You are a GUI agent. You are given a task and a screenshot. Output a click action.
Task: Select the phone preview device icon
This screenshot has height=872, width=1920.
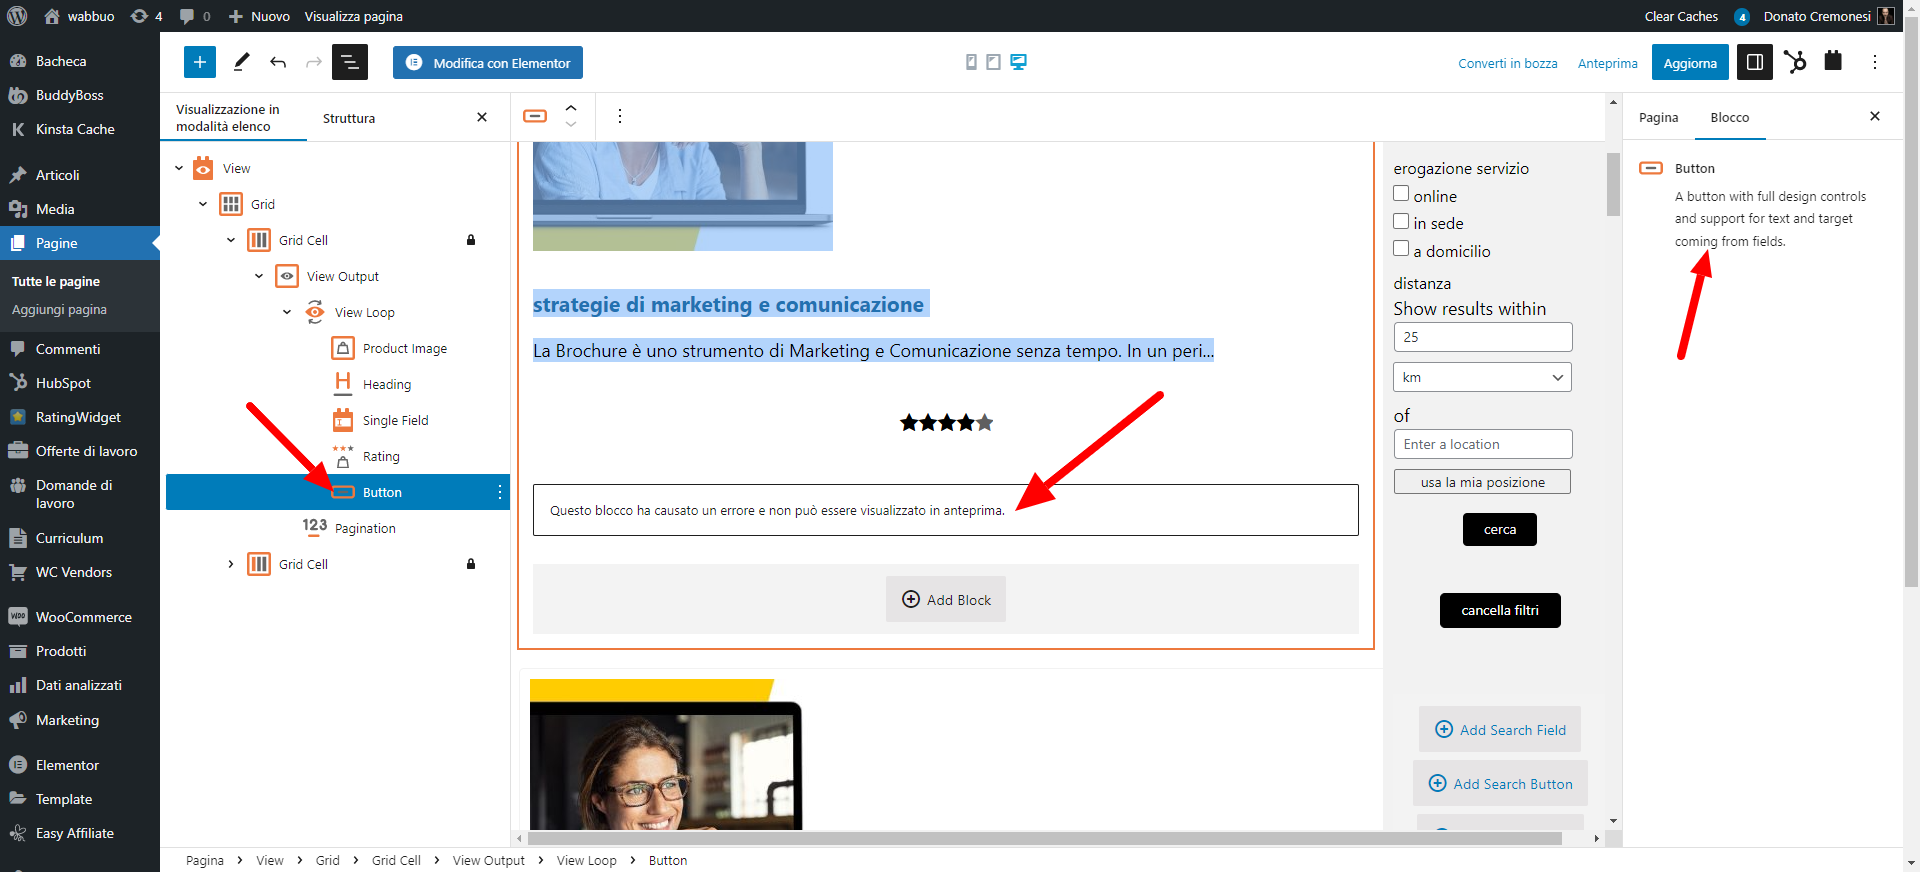(971, 62)
